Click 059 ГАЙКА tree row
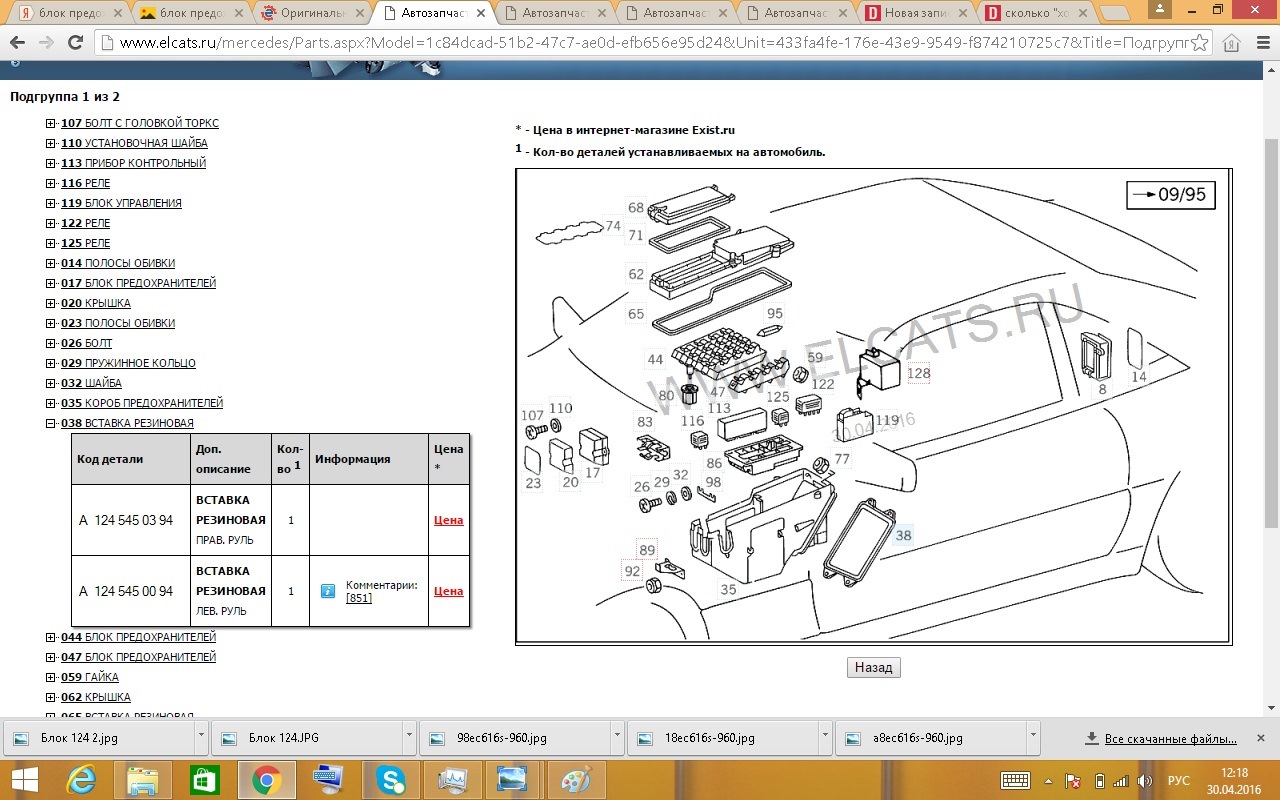This screenshot has height=800, width=1280. [x=90, y=677]
